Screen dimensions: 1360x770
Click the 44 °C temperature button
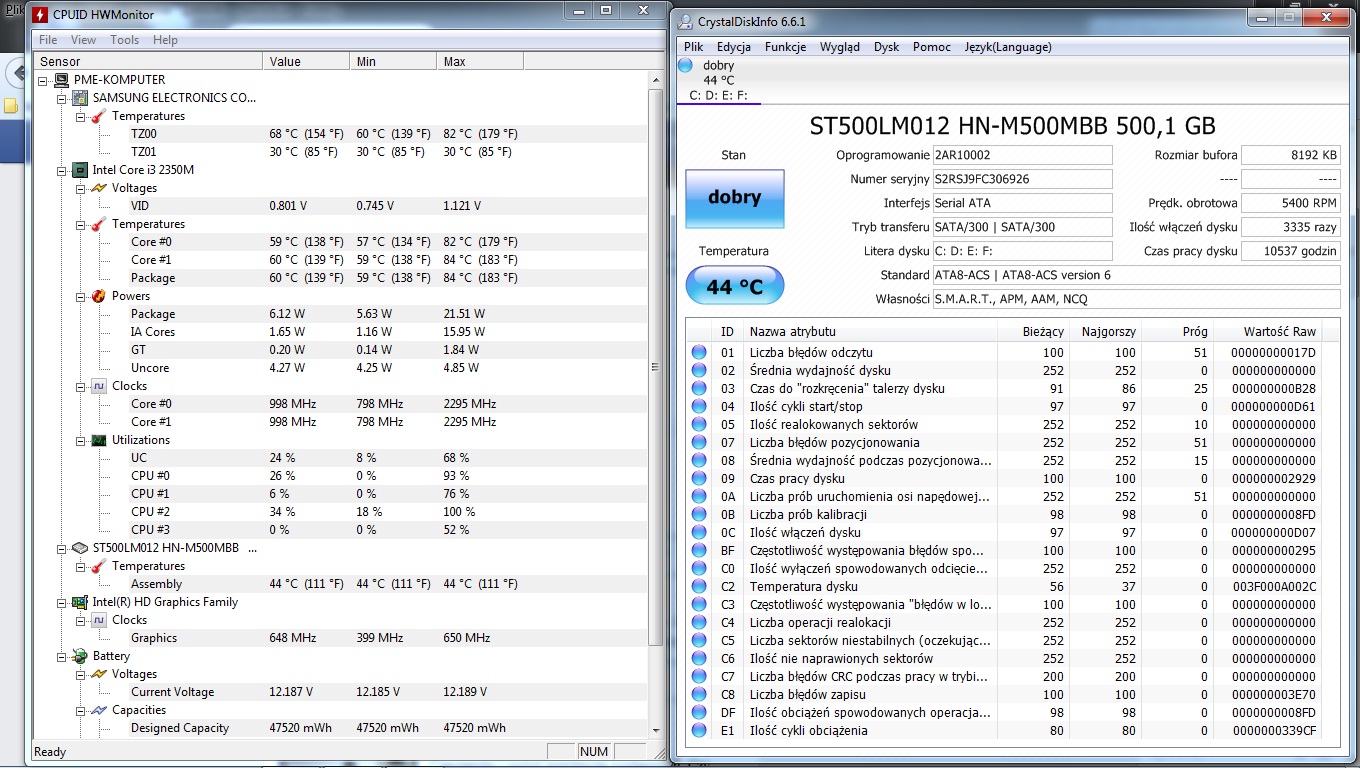[x=735, y=287]
